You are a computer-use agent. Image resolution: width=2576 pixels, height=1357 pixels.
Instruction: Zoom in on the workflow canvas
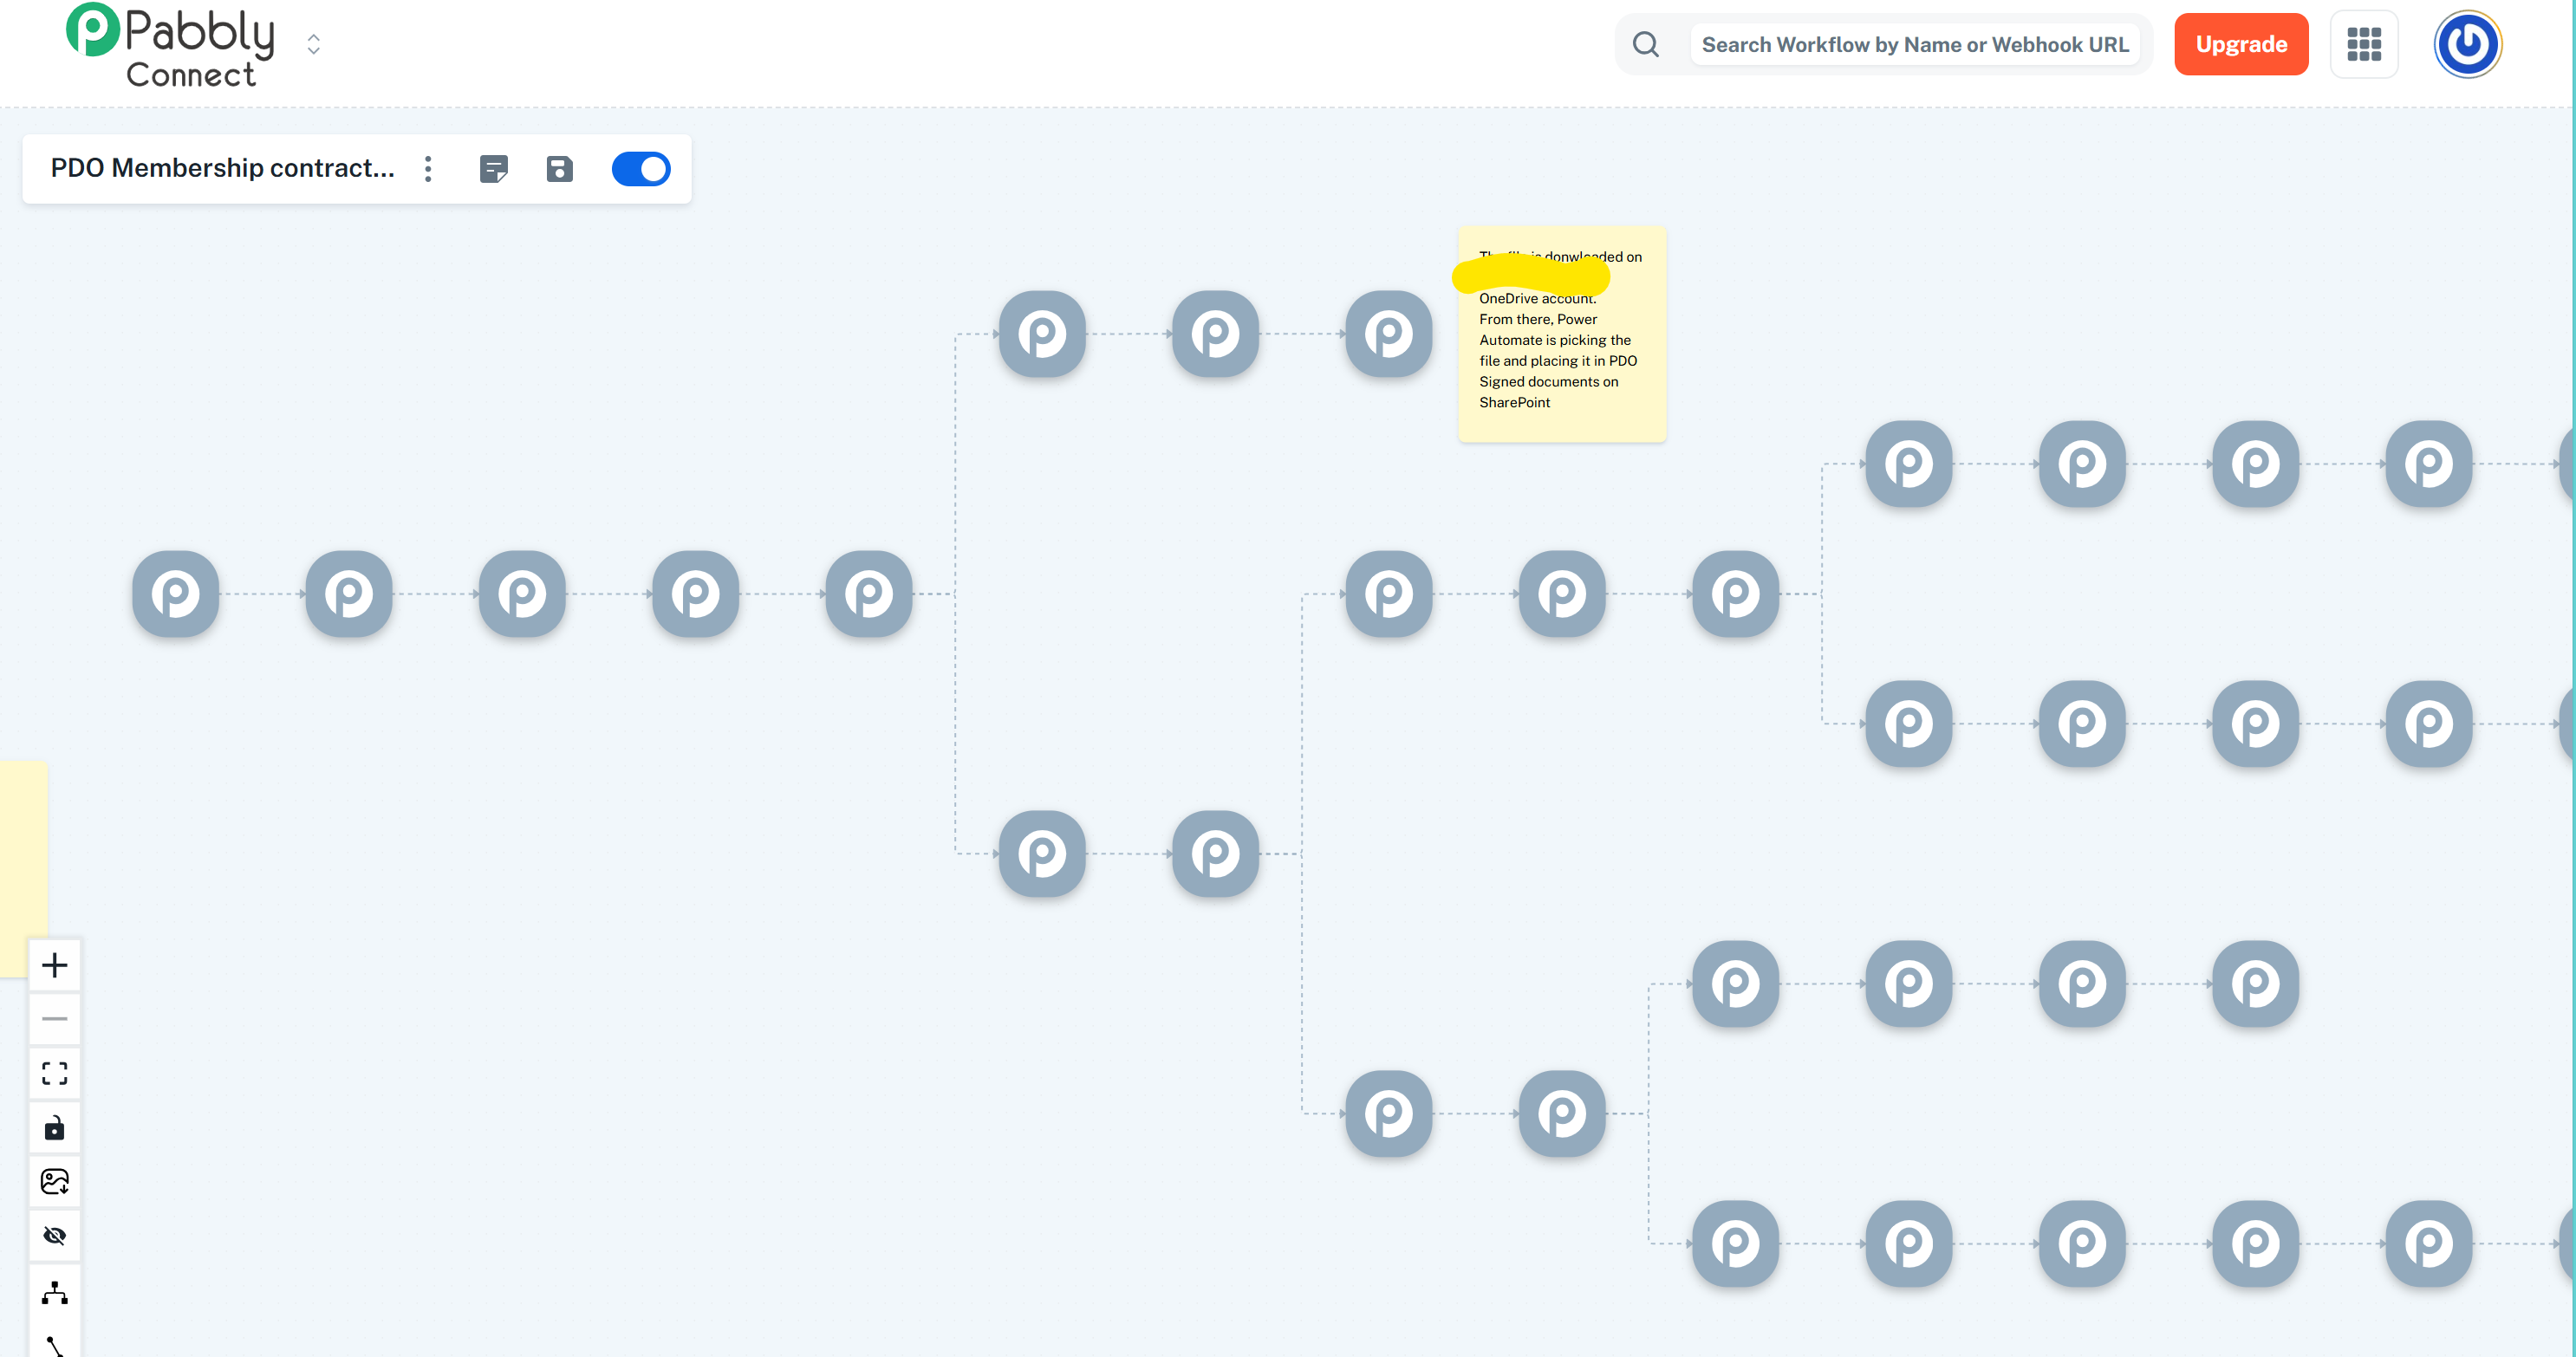coord(55,965)
